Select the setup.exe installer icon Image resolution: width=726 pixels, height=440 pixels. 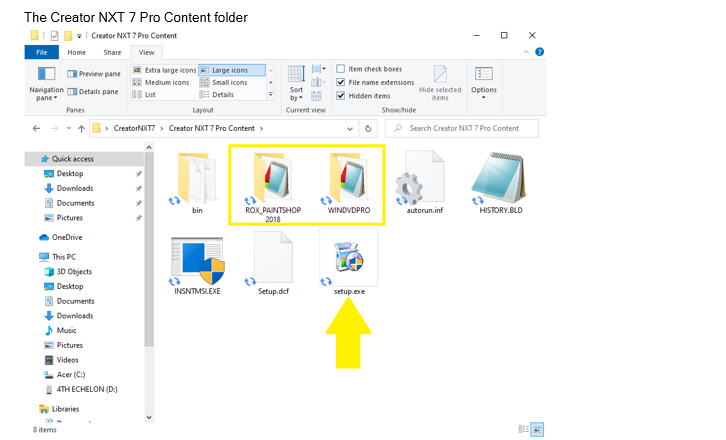click(x=349, y=262)
